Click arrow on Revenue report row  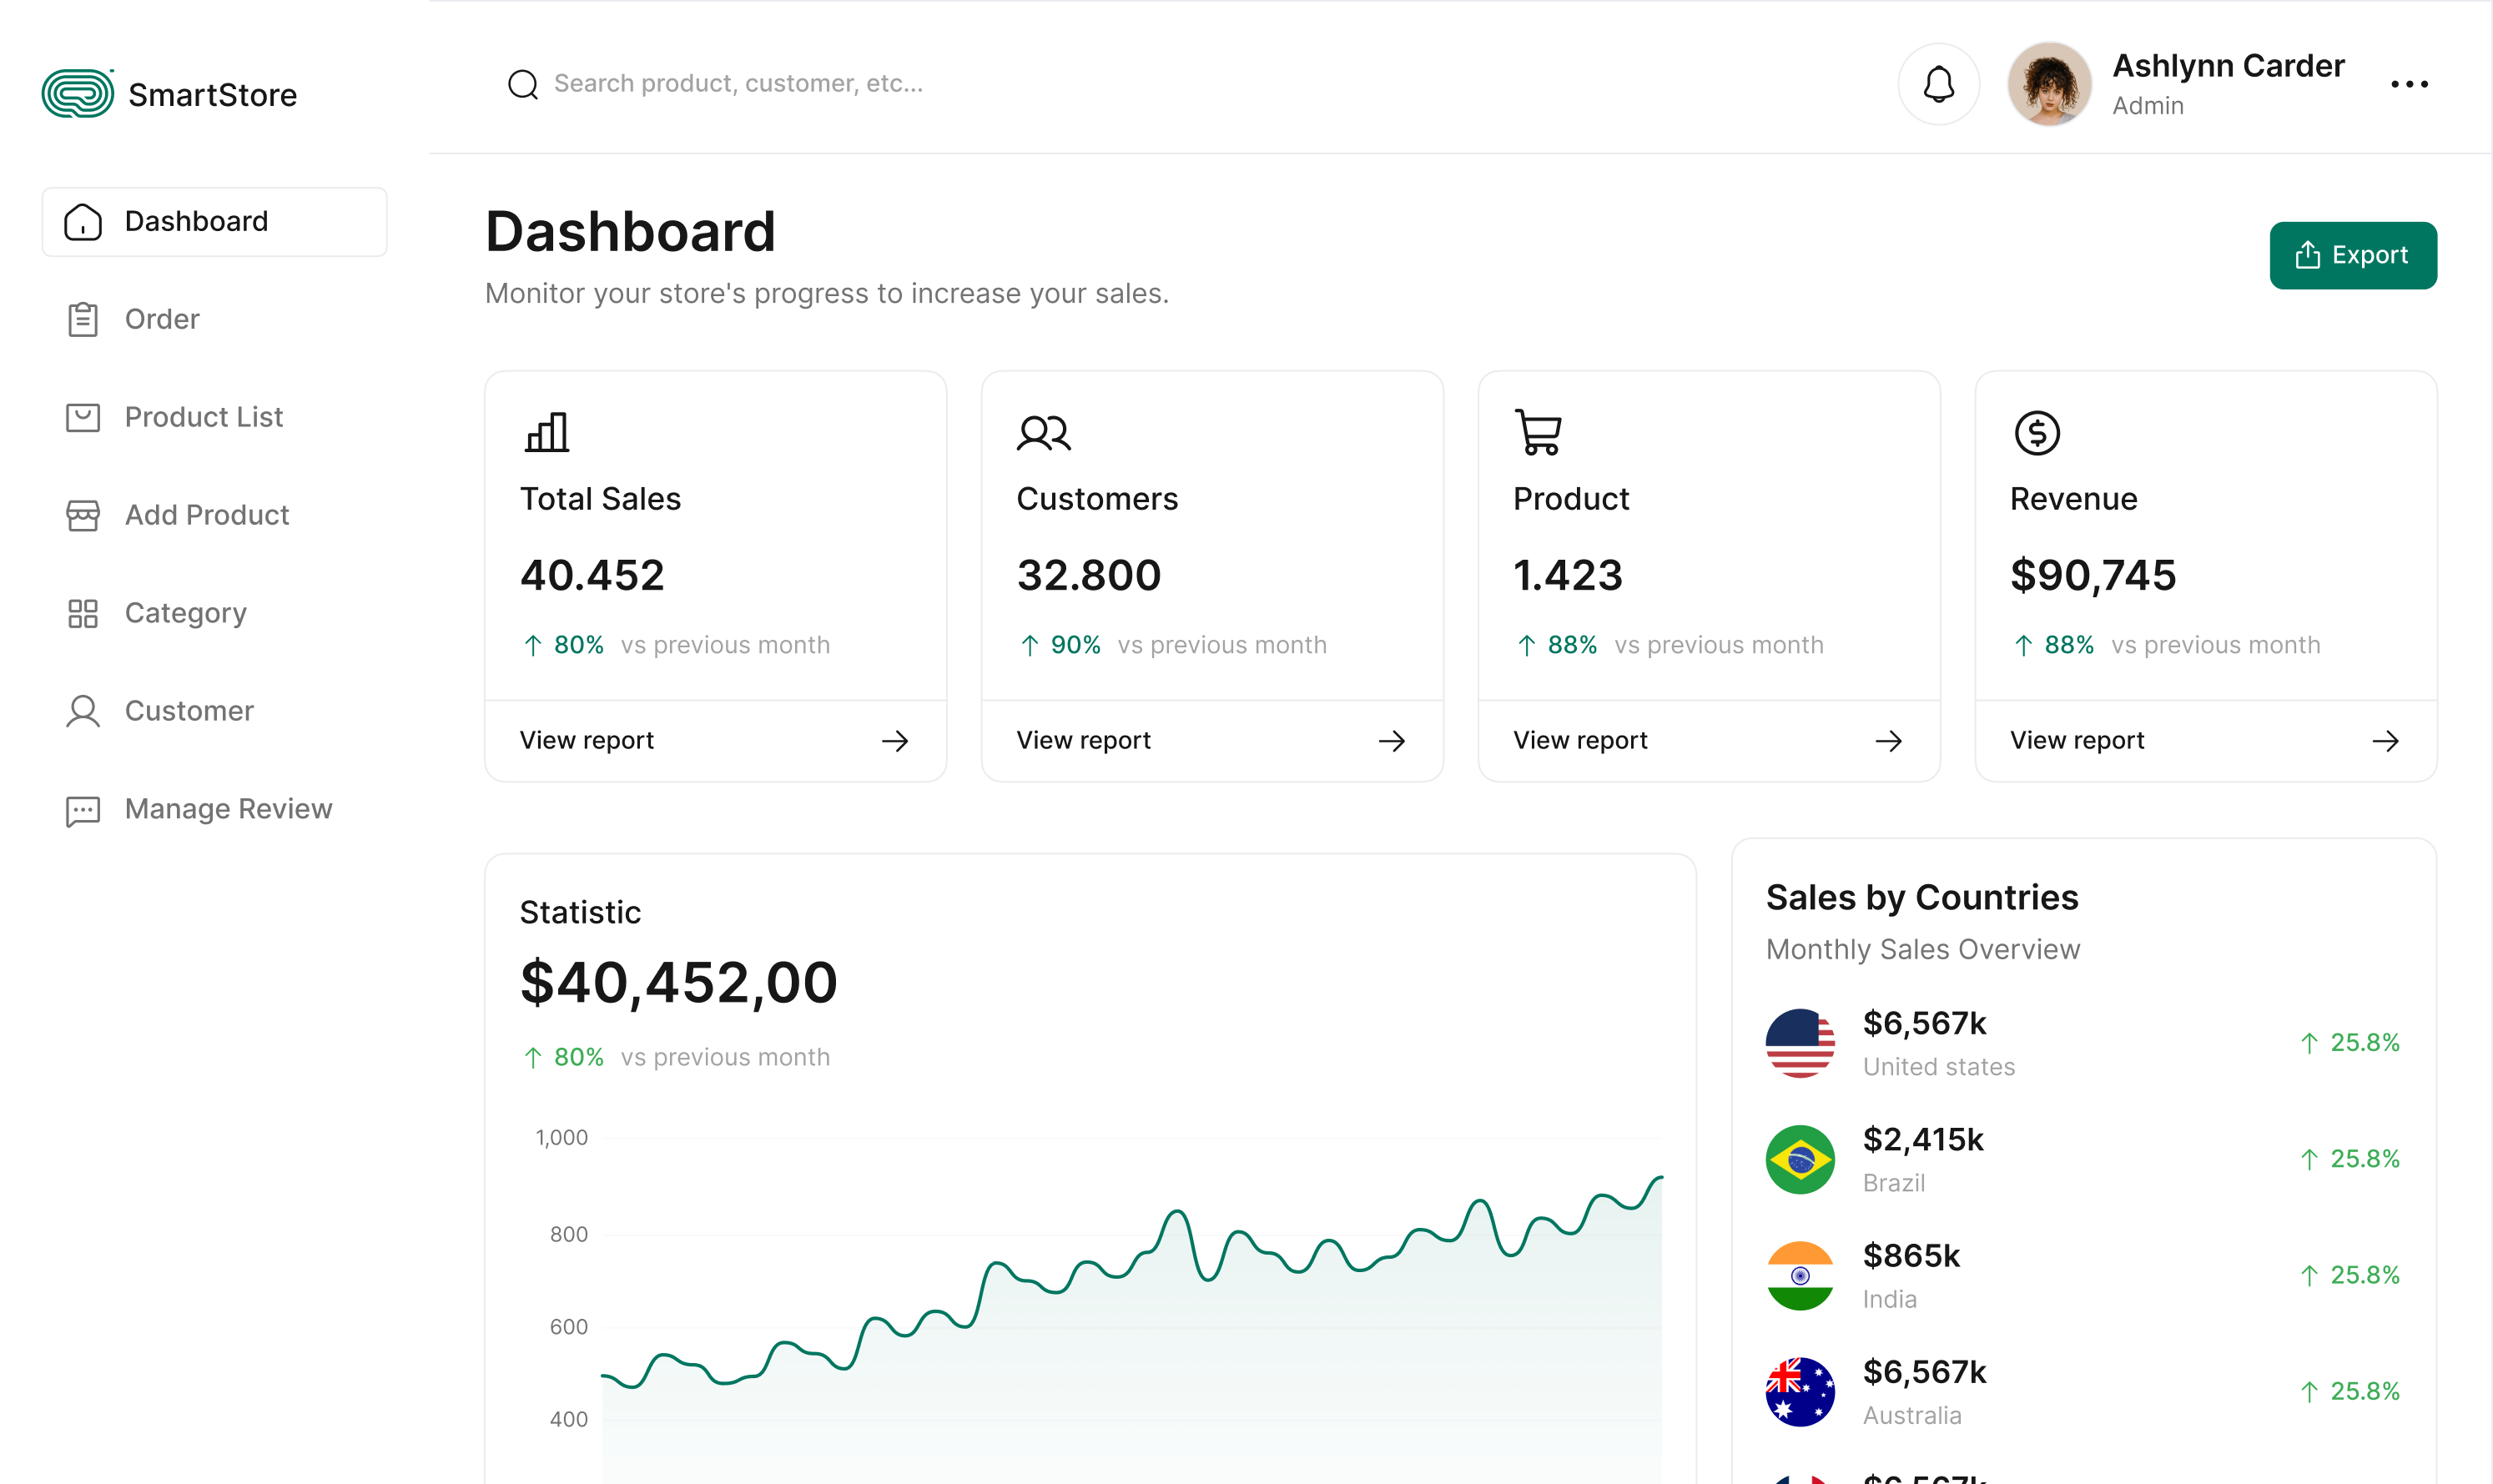(x=2386, y=741)
